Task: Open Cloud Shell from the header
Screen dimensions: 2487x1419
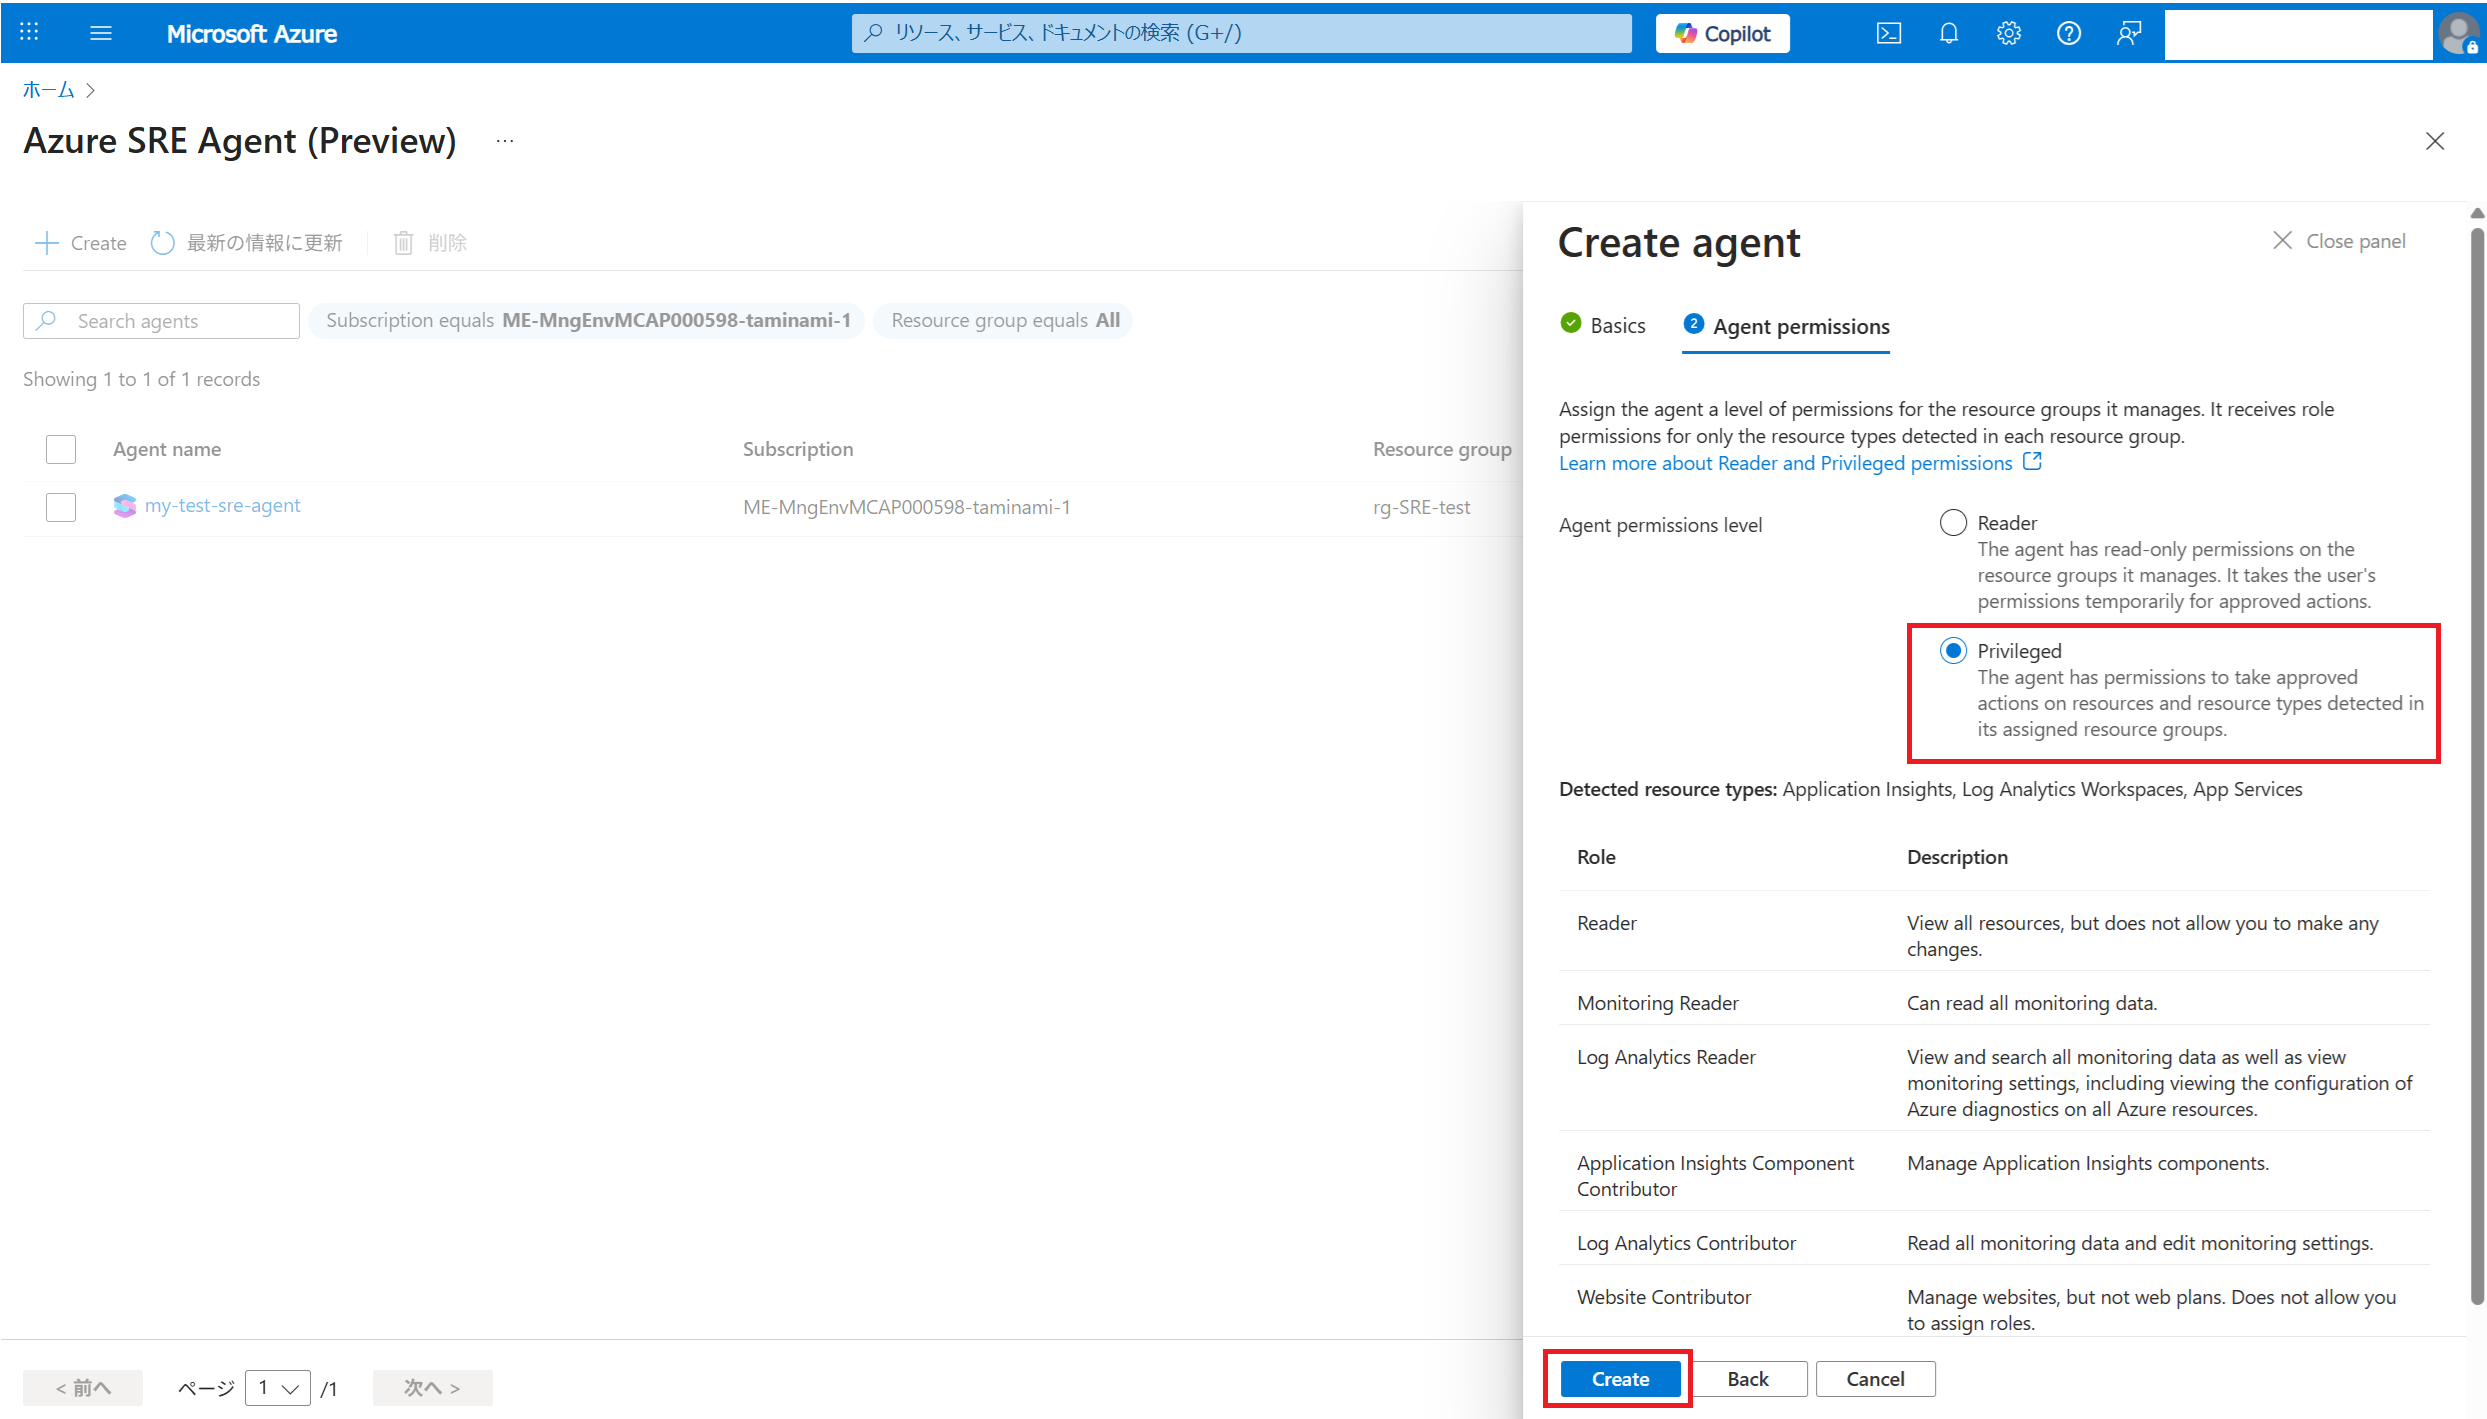Action: click(1888, 33)
